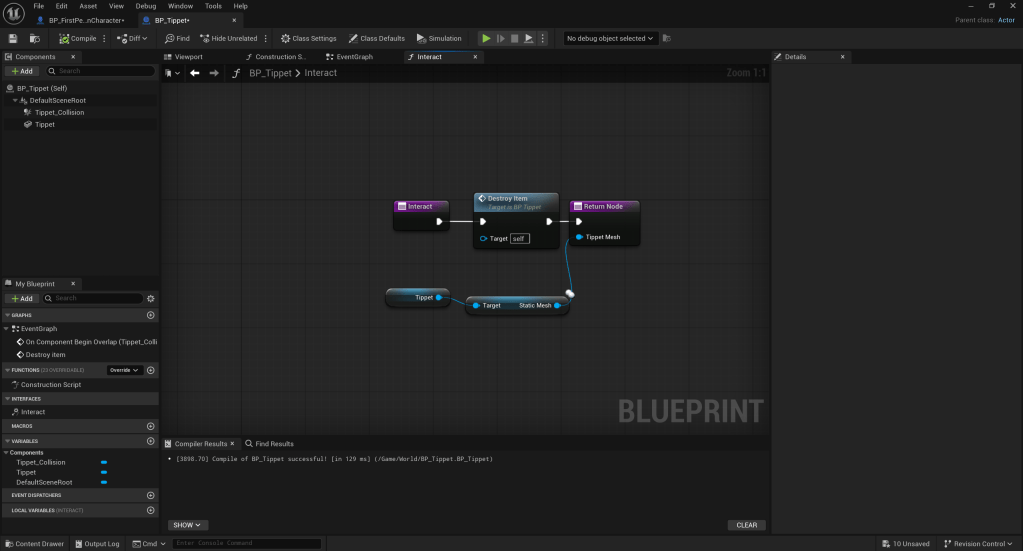Open My Blueprint settings gear
The image size is (1023, 551).
click(x=151, y=298)
